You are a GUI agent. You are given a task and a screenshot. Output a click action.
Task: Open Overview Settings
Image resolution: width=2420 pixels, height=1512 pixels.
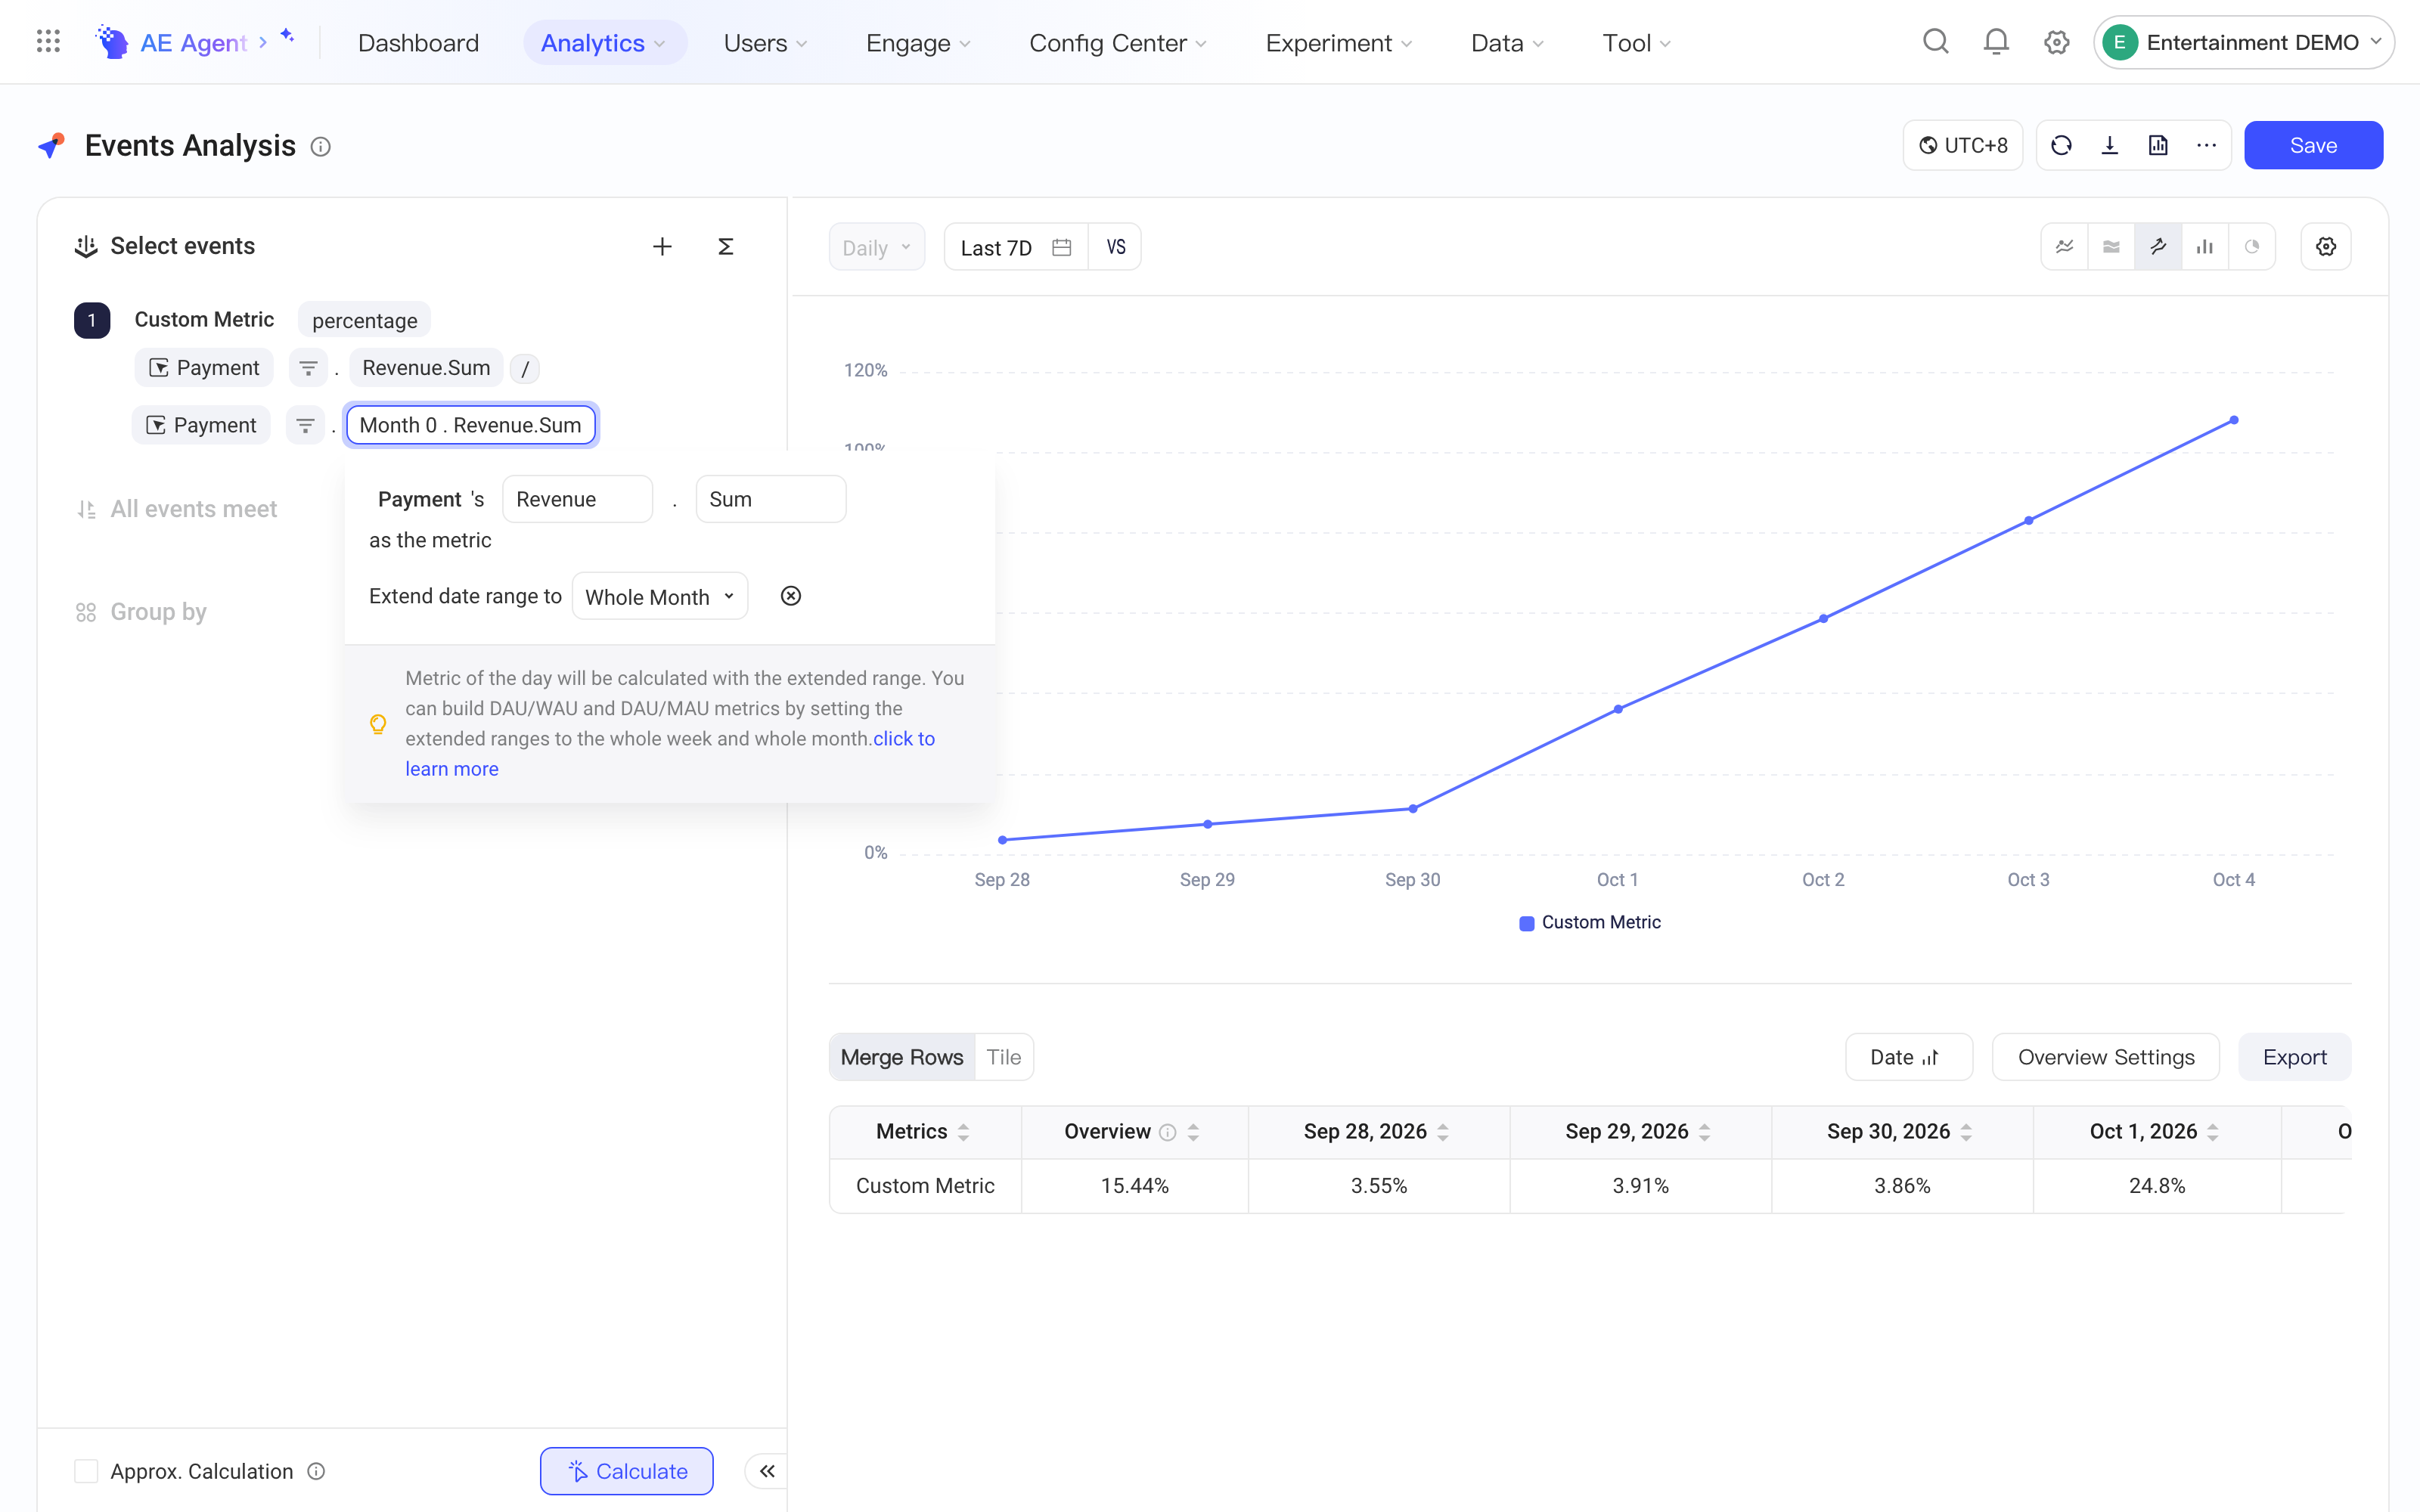(2106, 1057)
